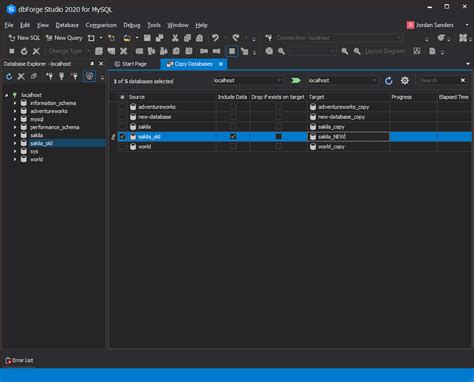This screenshot has width=474, height=382.
Task: Click the New Query toolbar button
Action: (64, 38)
